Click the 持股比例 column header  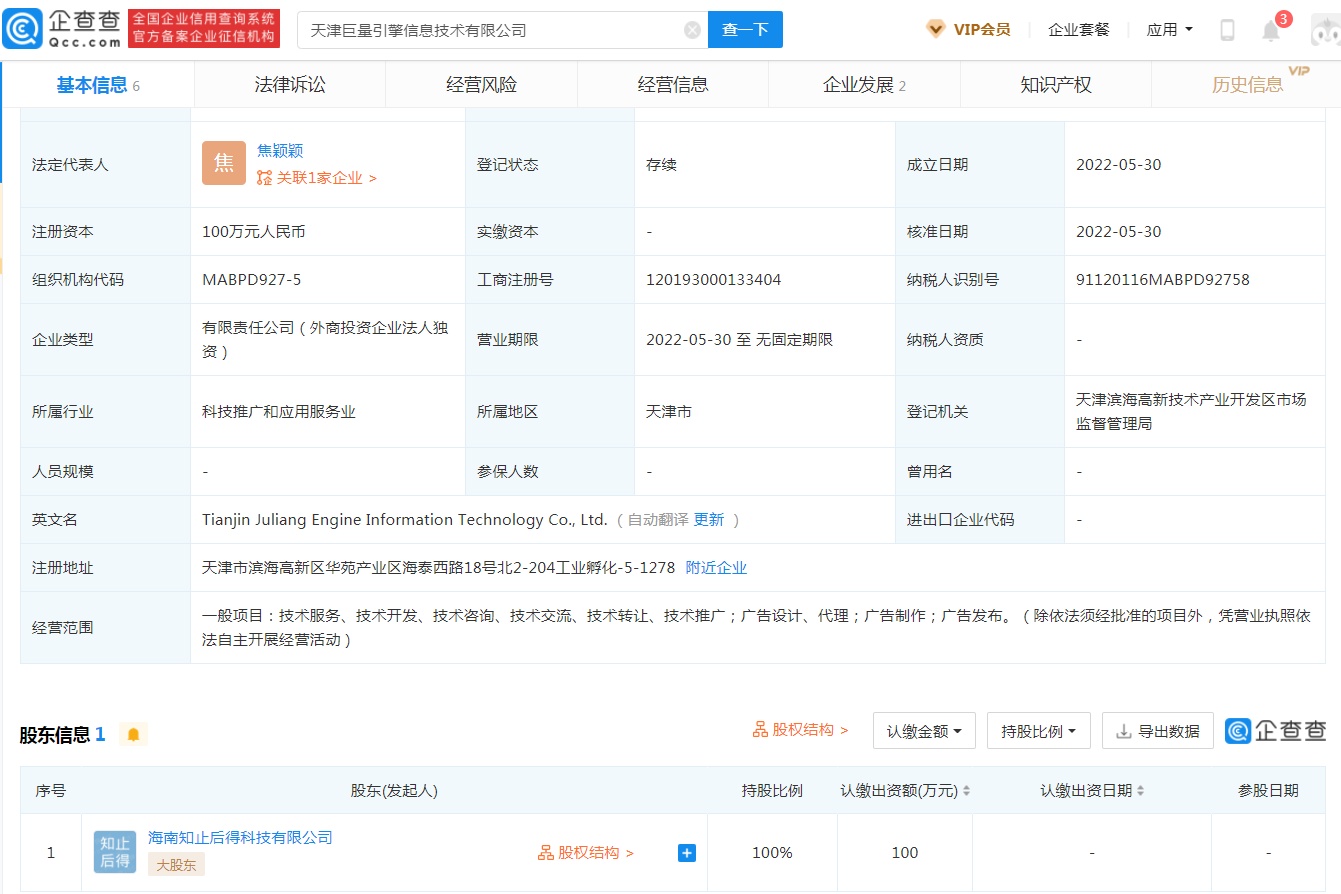[772, 791]
